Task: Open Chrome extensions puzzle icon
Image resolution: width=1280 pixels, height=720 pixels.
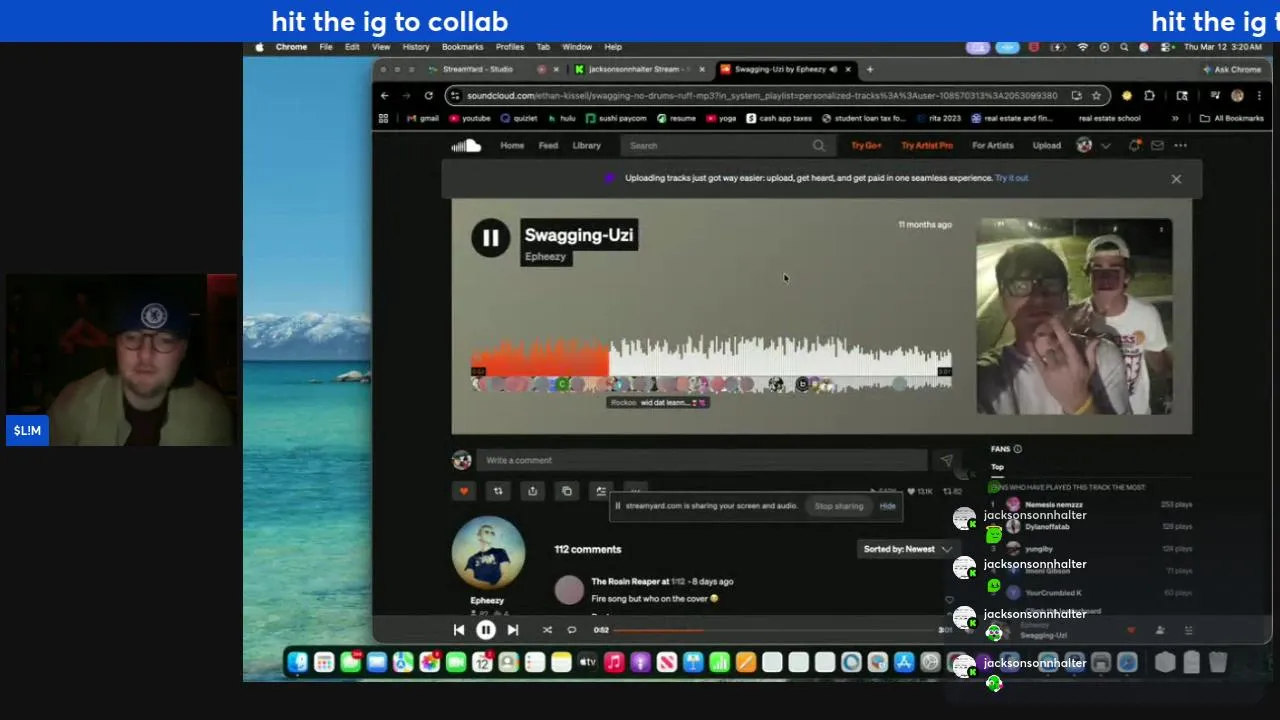Action: (1149, 96)
